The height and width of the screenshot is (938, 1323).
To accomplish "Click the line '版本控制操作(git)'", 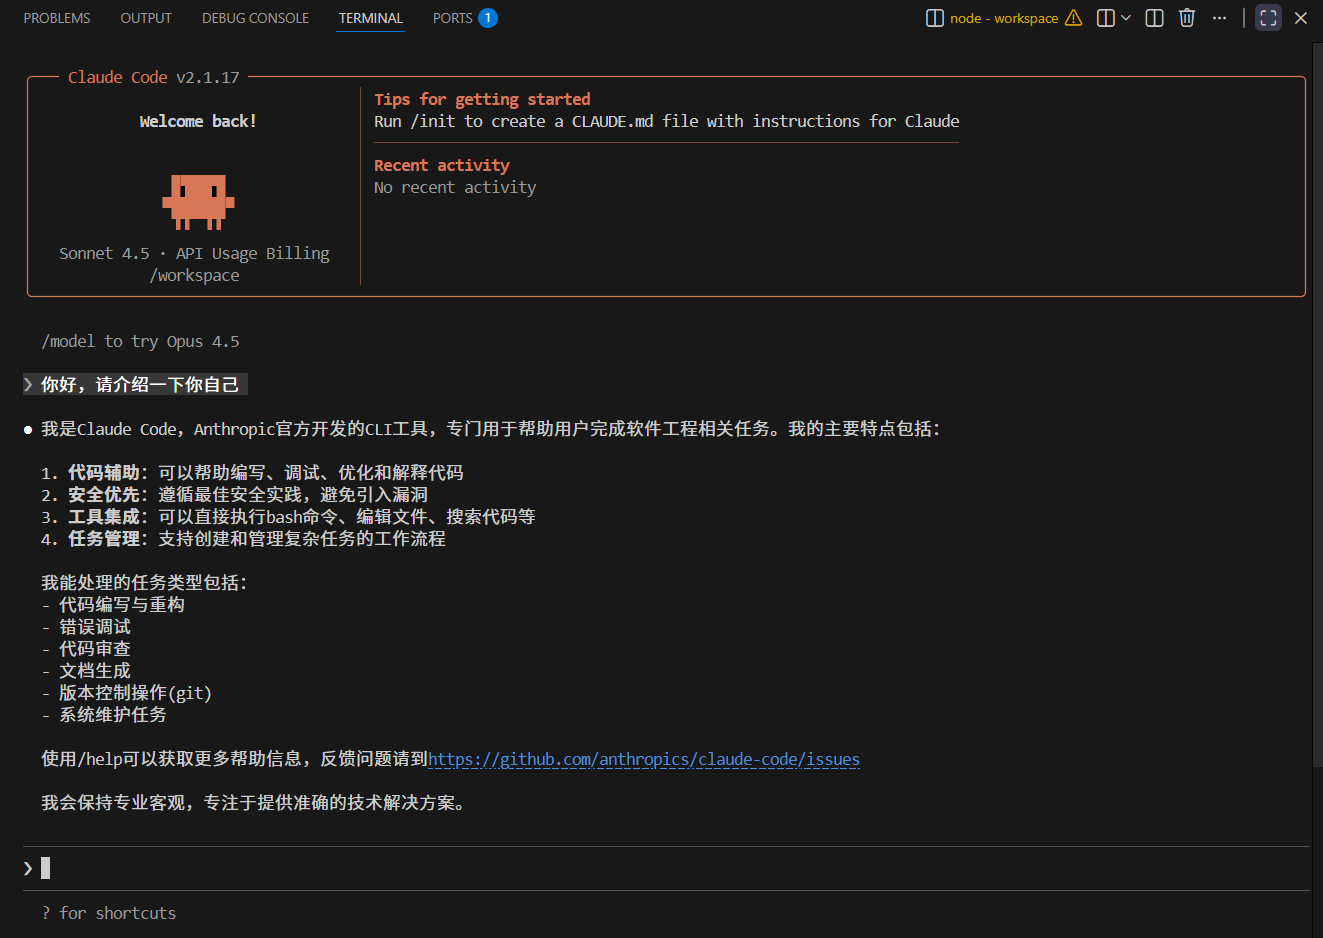I will (x=135, y=693).
